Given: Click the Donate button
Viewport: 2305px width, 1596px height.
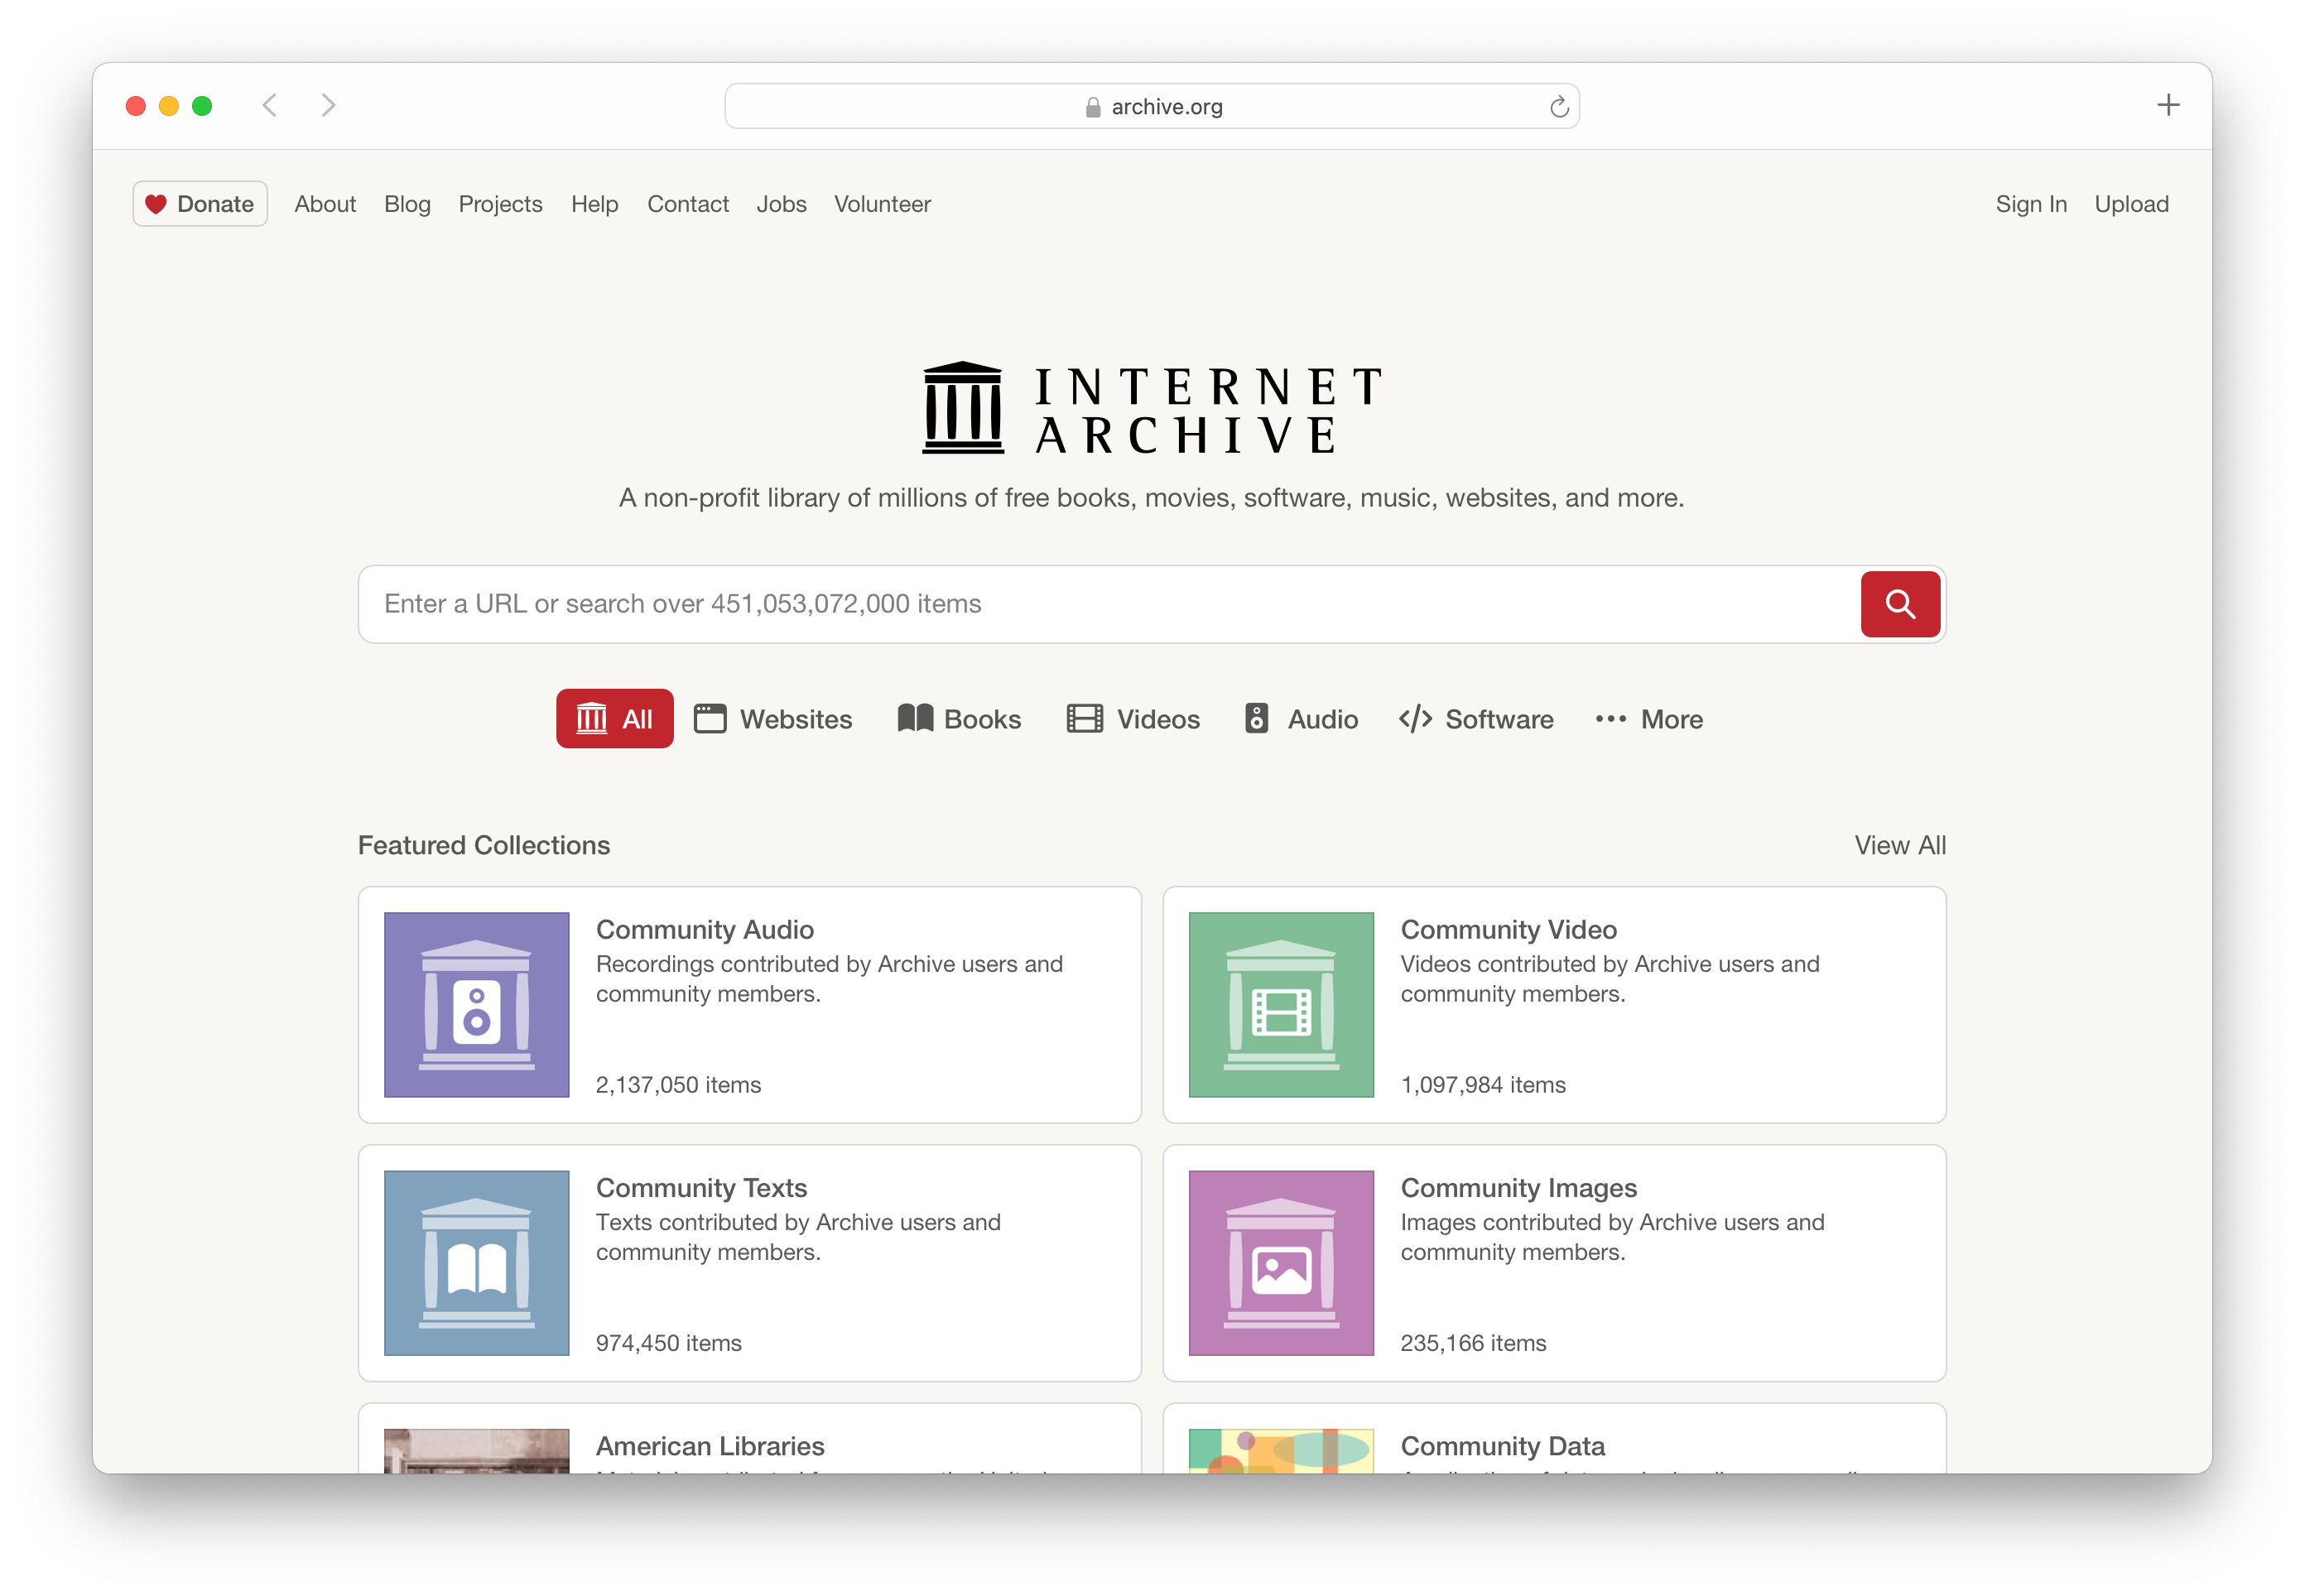Looking at the screenshot, I should point(200,204).
